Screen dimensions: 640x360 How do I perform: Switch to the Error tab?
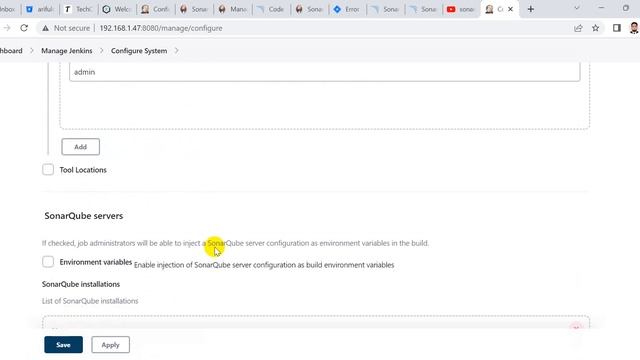point(347,9)
